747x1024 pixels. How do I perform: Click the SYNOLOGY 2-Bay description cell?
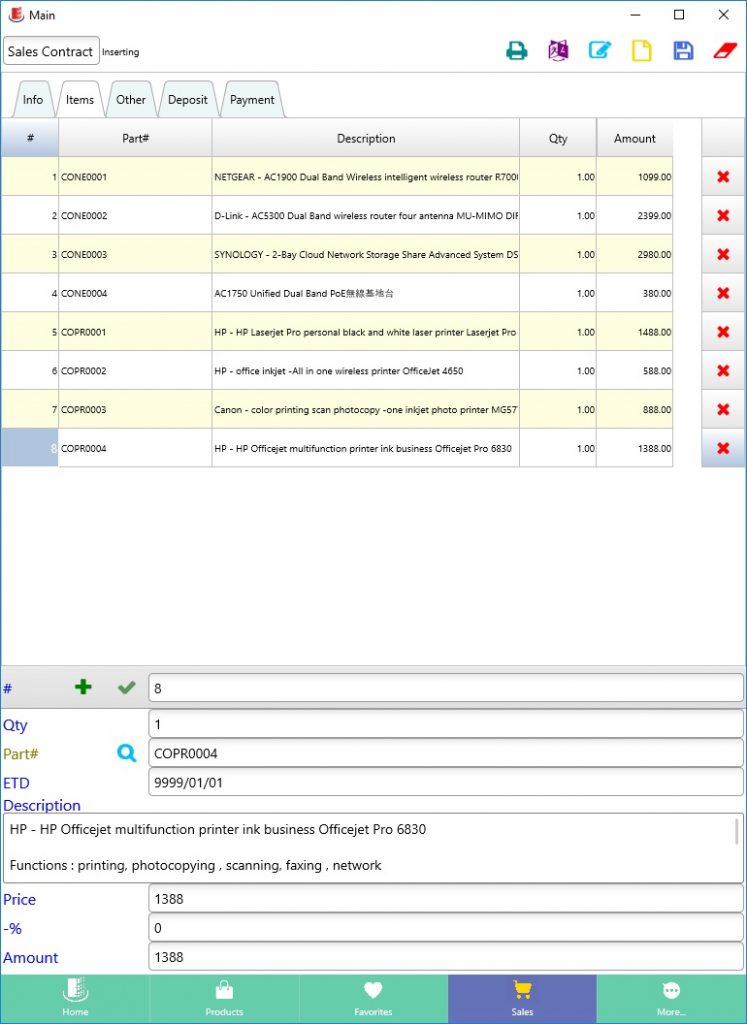[366, 255]
